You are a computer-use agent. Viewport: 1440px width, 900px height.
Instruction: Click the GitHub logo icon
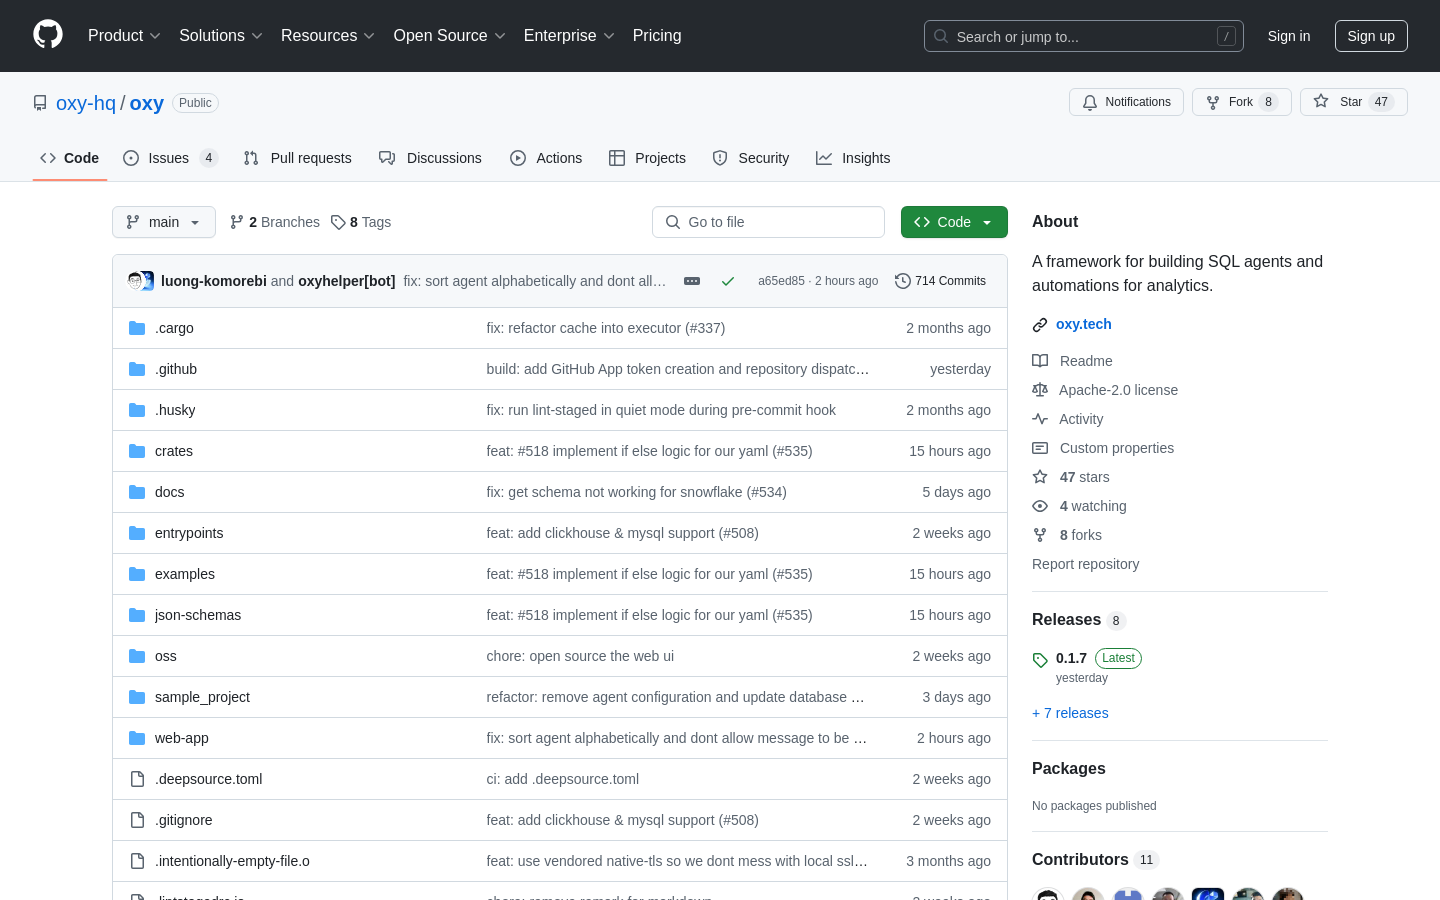click(48, 35)
